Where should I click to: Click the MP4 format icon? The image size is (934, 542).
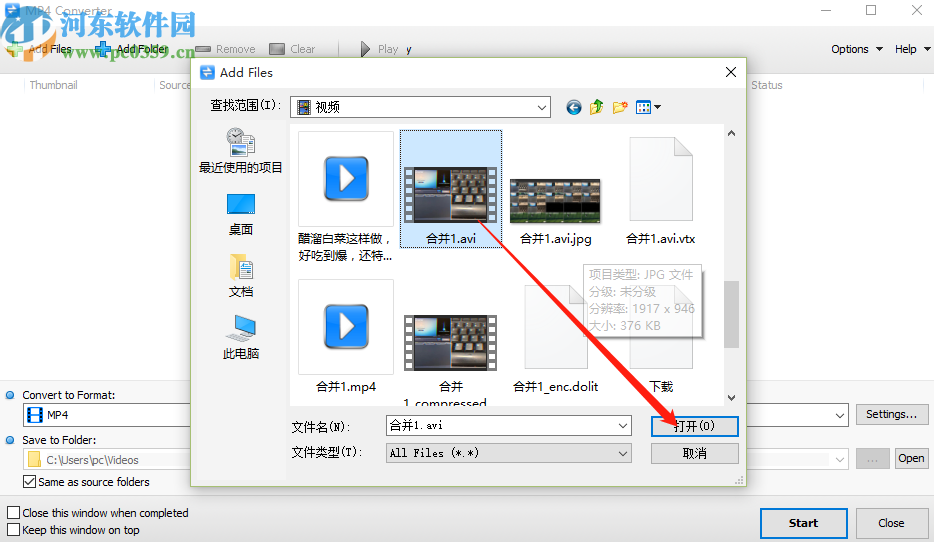pos(35,415)
